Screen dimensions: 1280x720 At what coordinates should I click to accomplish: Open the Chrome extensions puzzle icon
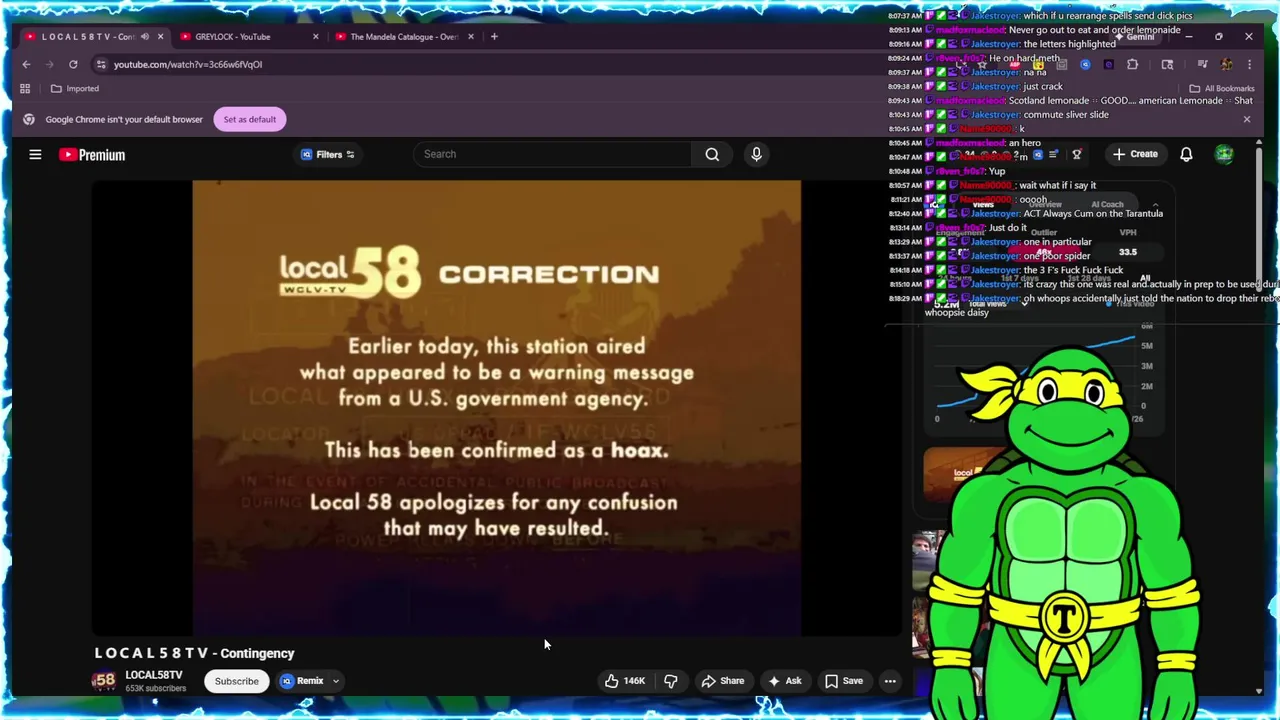coord(1132,64)
